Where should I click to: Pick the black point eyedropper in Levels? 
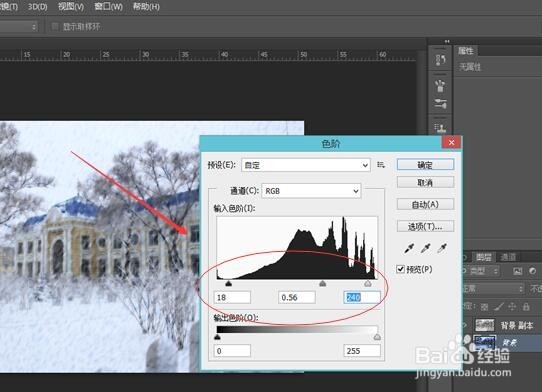pyautogui.click(x=409, y=248)
